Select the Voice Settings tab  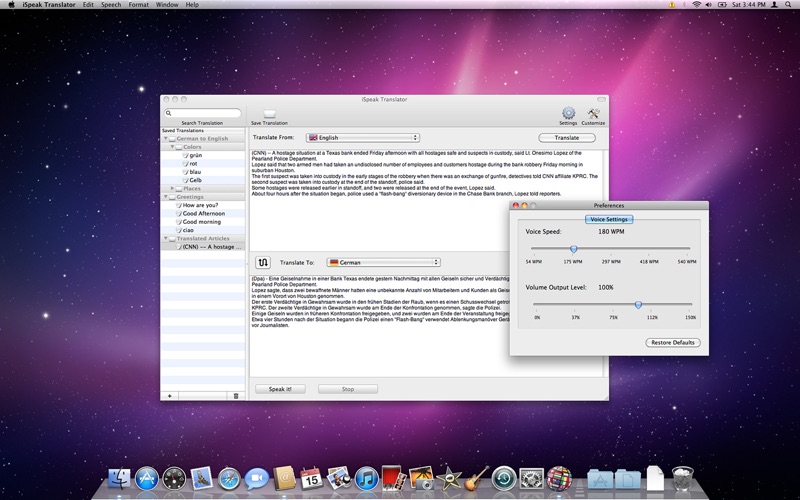click(x=609, y=219)
